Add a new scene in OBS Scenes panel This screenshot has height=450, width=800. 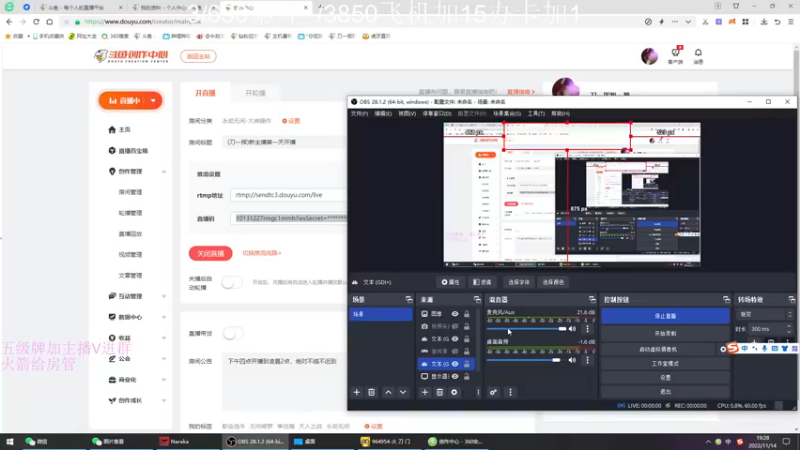[x=357, y=392]
